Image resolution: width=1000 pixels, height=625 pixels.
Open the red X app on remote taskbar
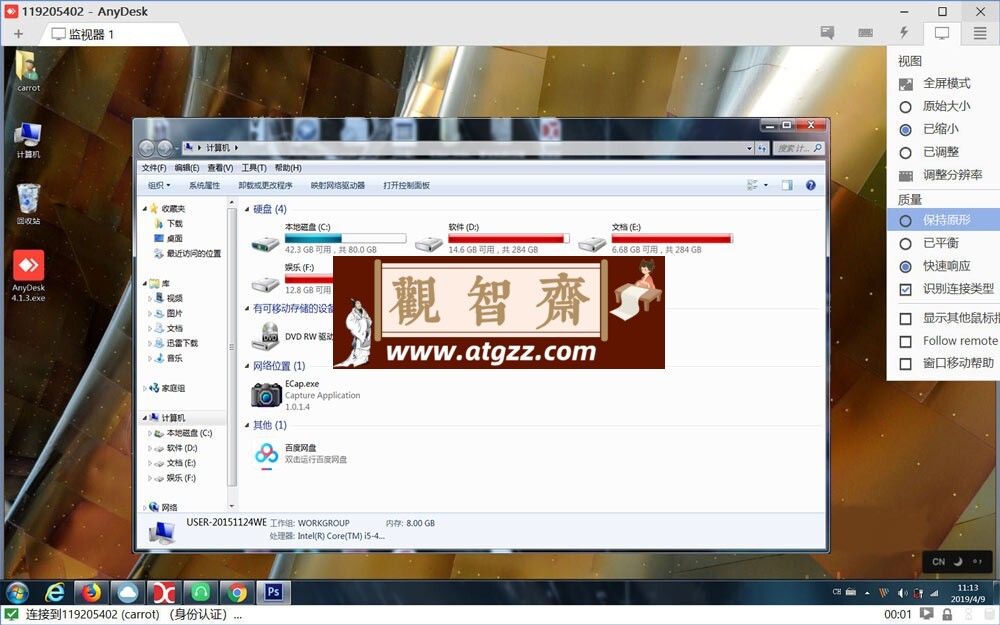(x=164, y=592)
